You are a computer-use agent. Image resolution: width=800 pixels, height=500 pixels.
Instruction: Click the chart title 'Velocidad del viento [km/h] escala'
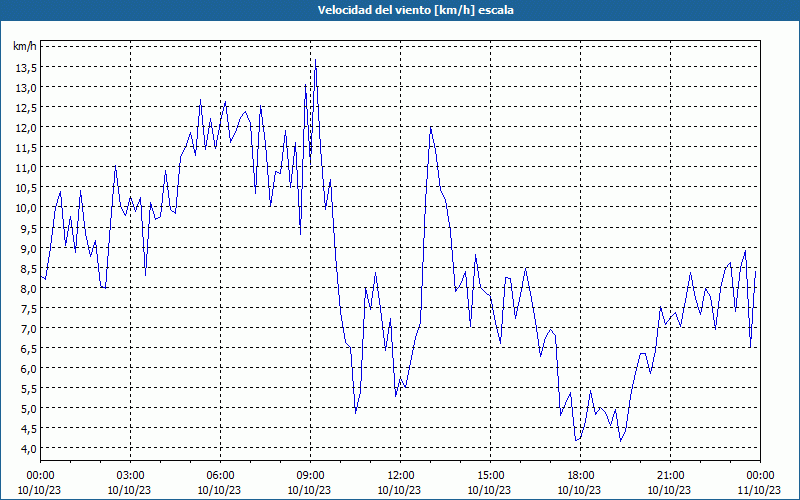tap(415, 10)
